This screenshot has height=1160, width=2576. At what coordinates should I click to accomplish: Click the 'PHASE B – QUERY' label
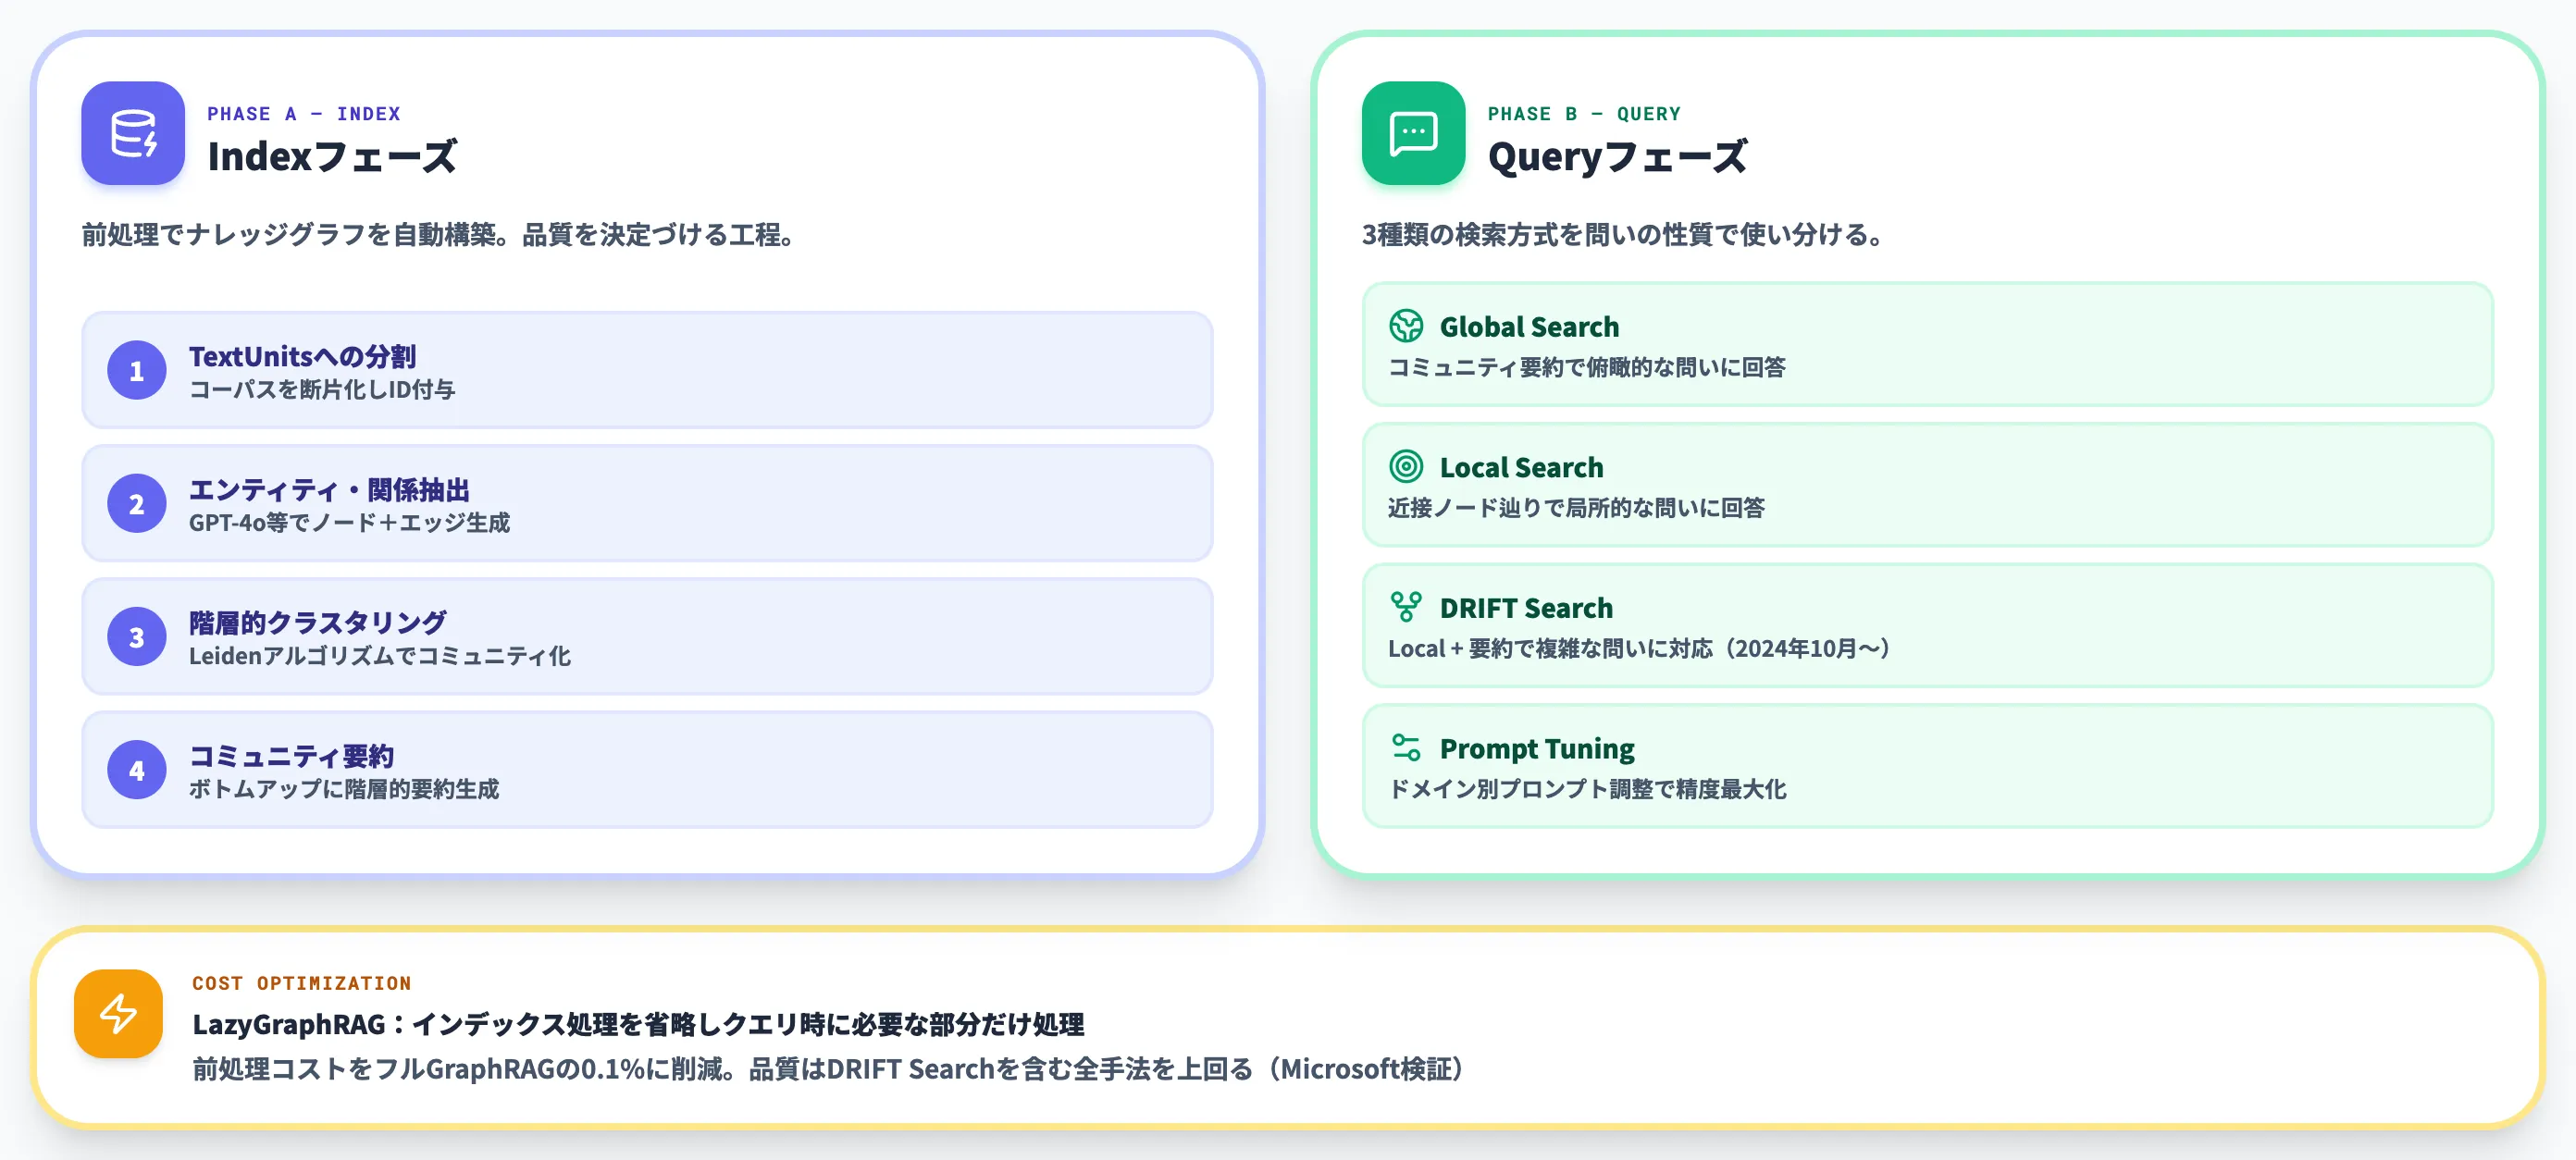pyautogui.click(x=1584, y=114)
